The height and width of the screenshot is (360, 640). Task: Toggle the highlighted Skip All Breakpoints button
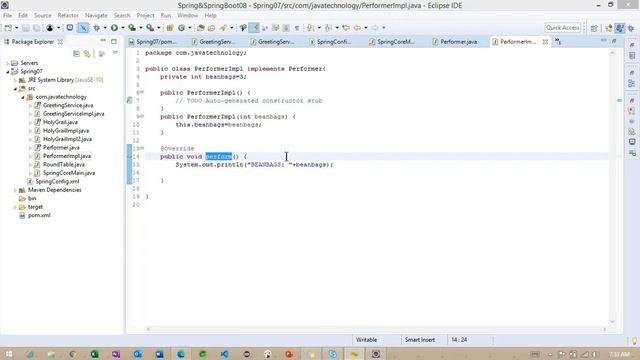83,28
